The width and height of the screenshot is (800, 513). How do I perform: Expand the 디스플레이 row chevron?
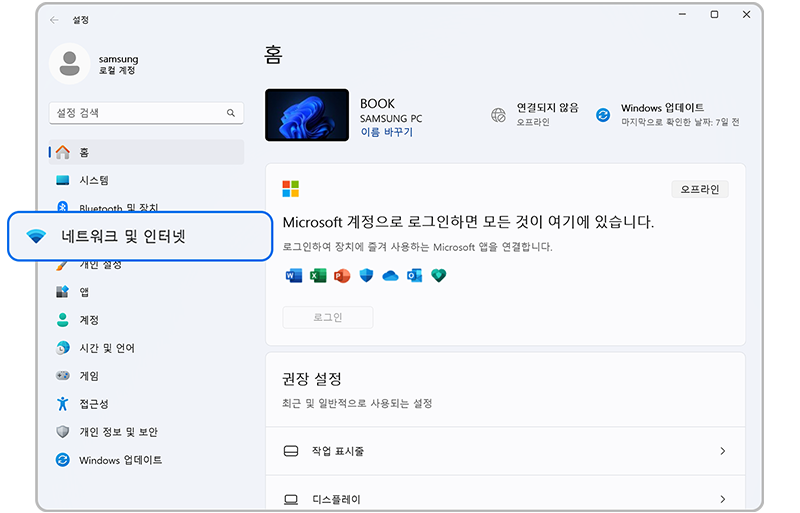(722, 499)
